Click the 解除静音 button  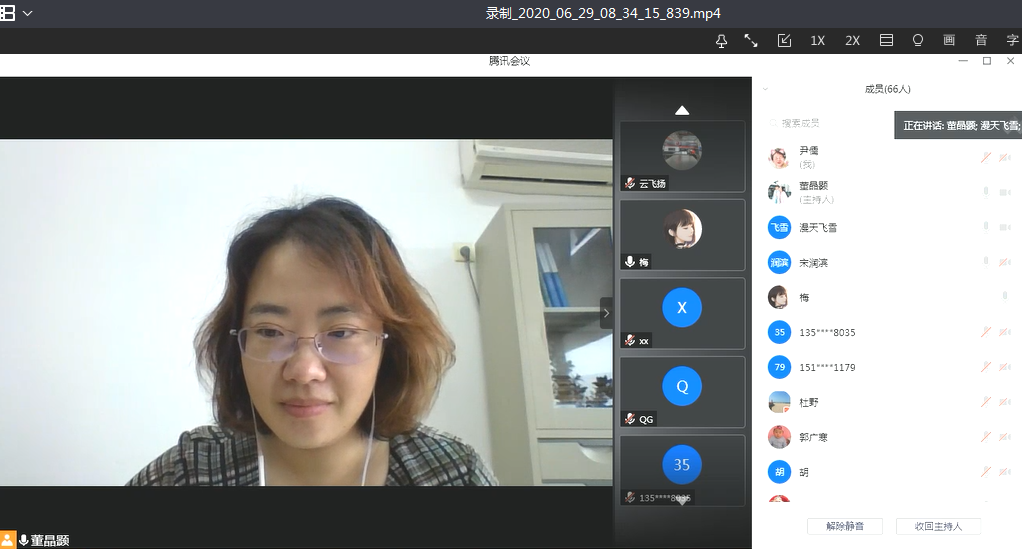pos(844,526)
